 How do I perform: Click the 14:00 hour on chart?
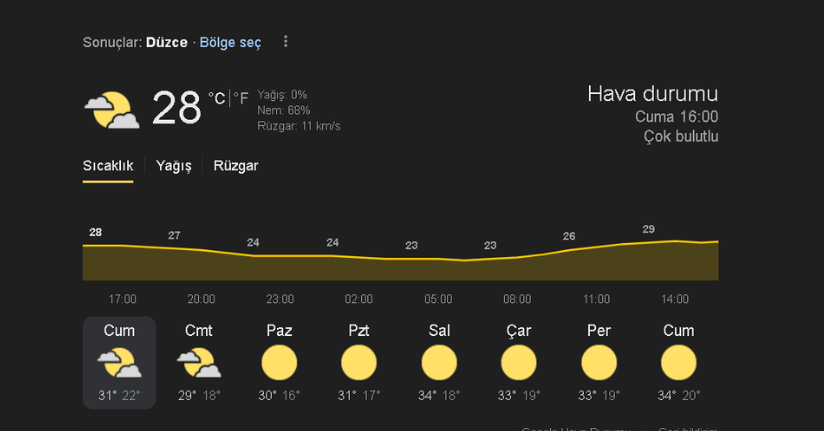(x=675, y=299)
